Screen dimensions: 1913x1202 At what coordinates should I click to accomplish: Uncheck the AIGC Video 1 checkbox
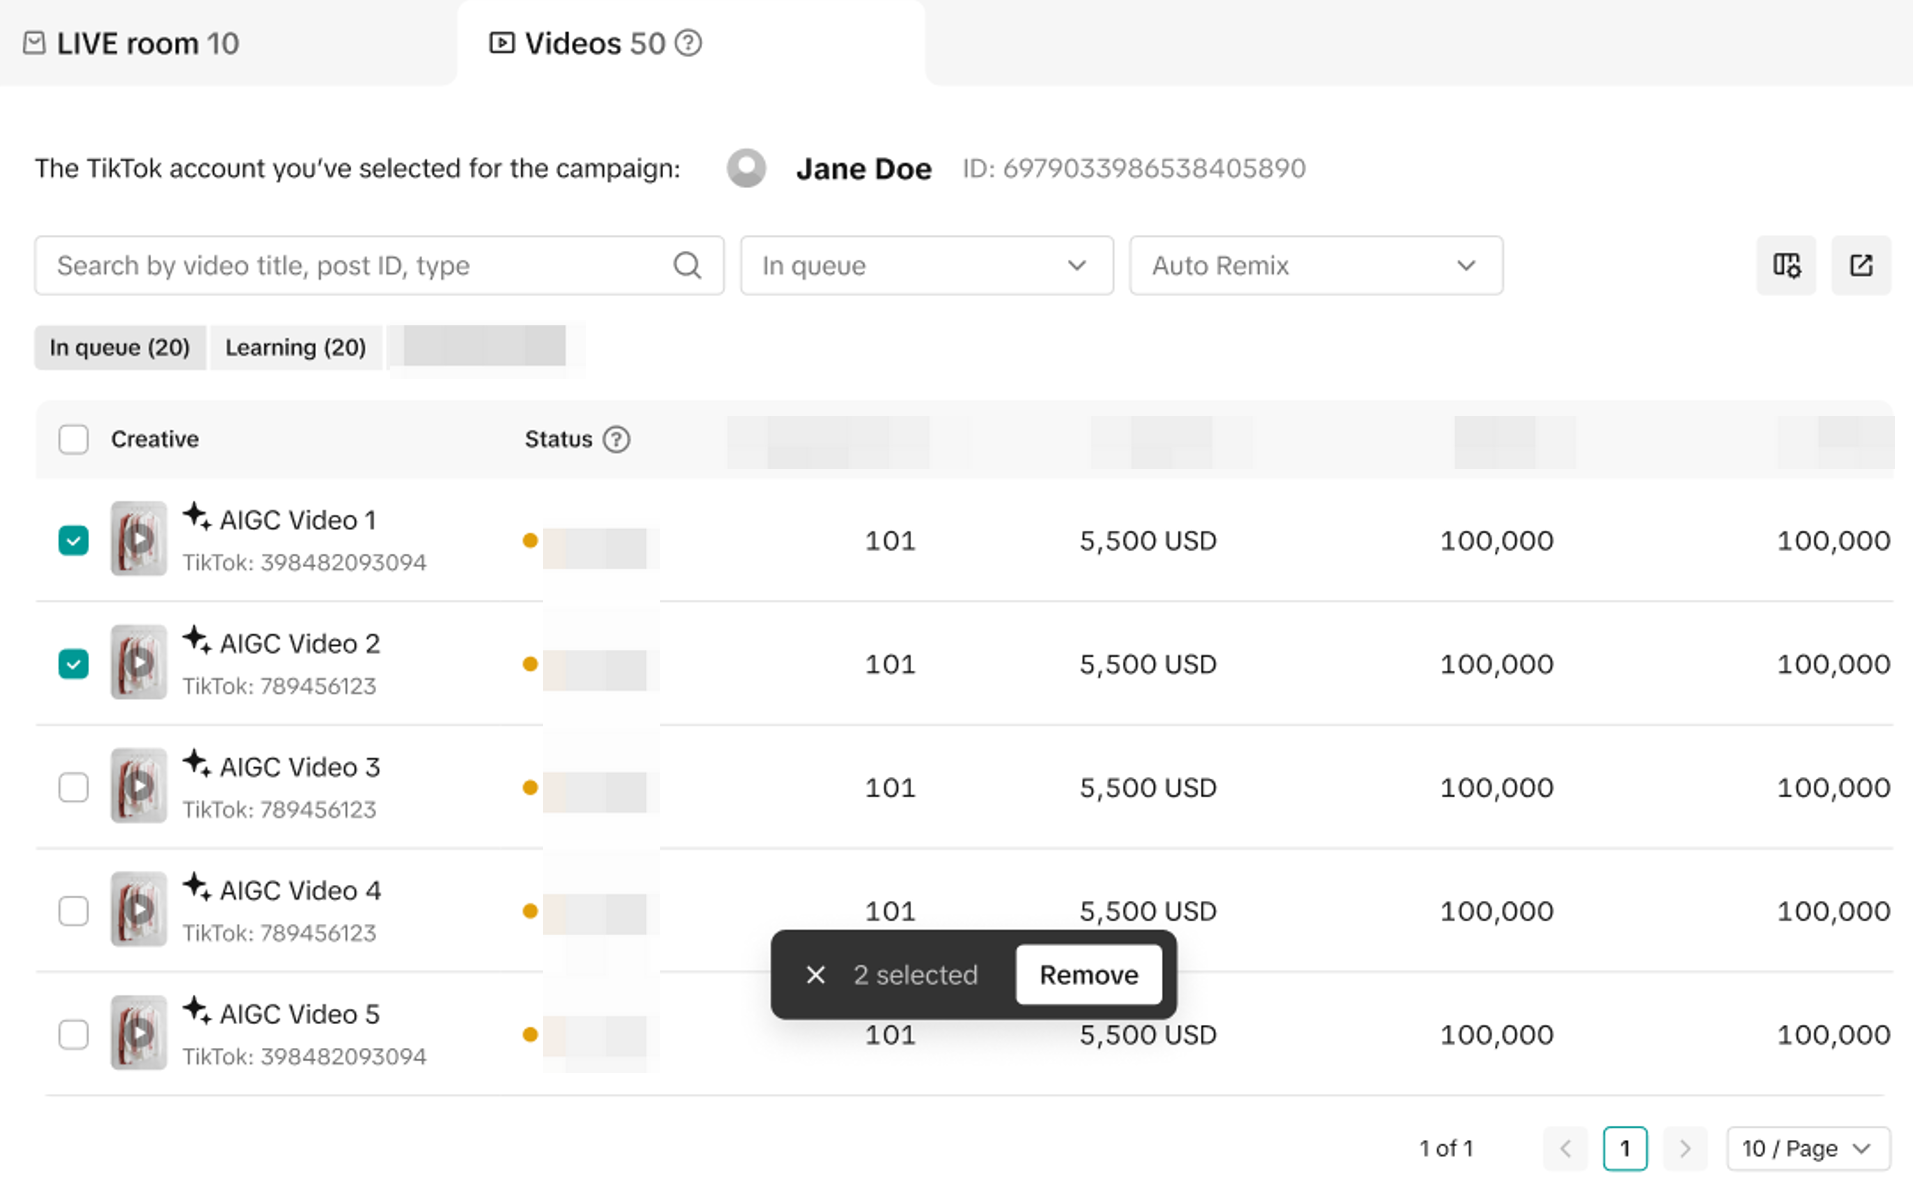click(x=73, y=540)
